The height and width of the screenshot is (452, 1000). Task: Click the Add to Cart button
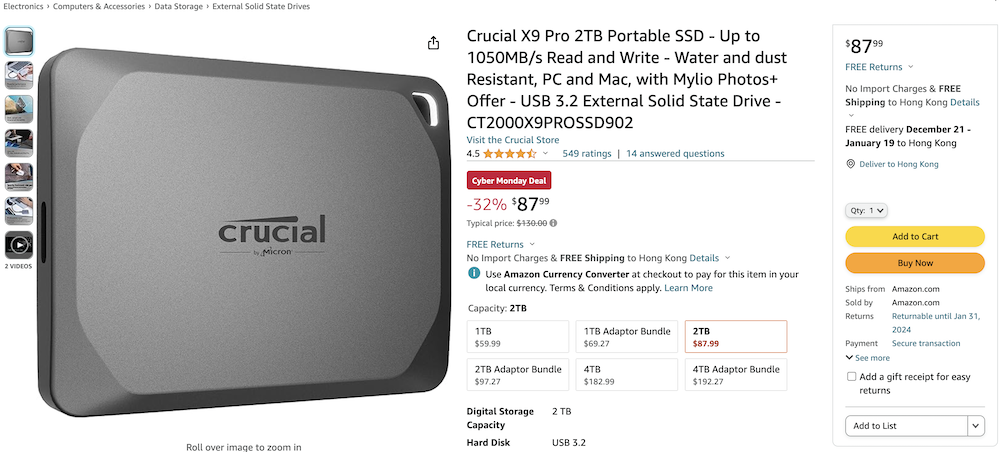(915, 237)
